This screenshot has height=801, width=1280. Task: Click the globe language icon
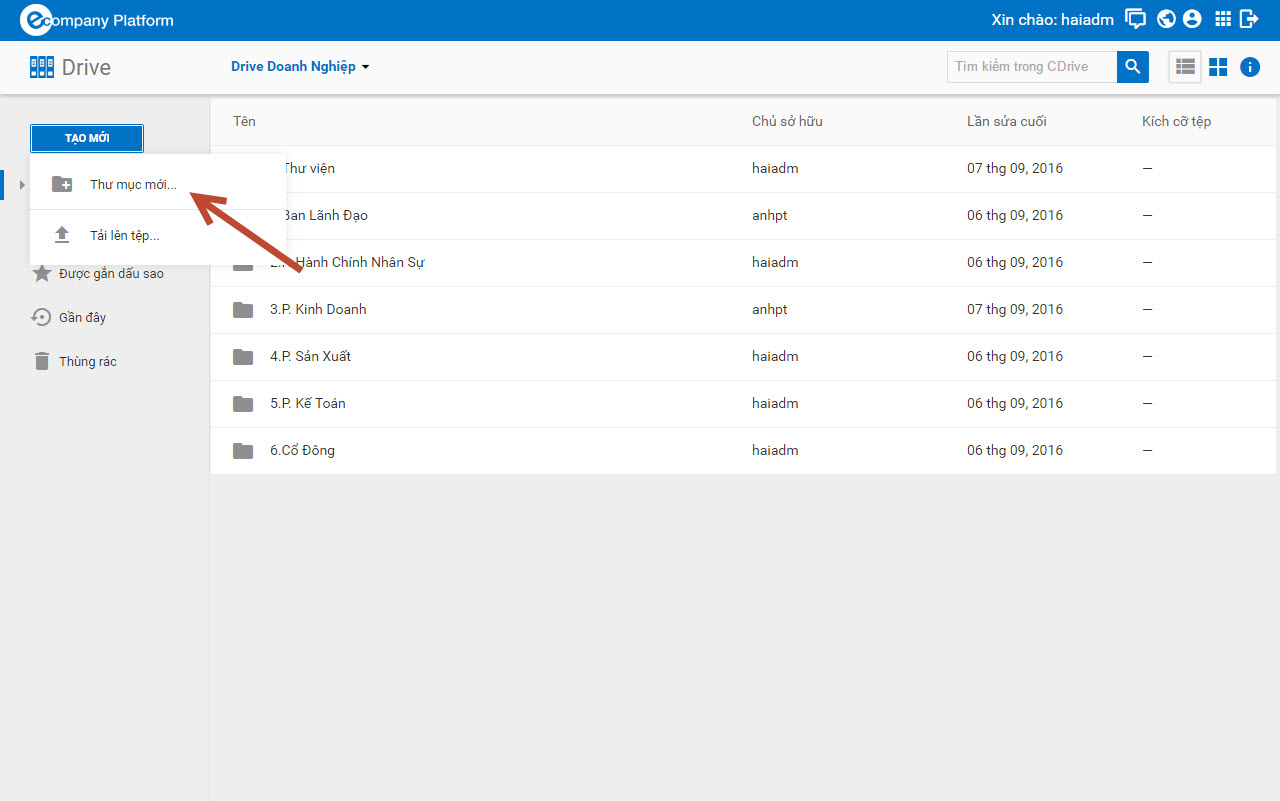coord(1165,19)
